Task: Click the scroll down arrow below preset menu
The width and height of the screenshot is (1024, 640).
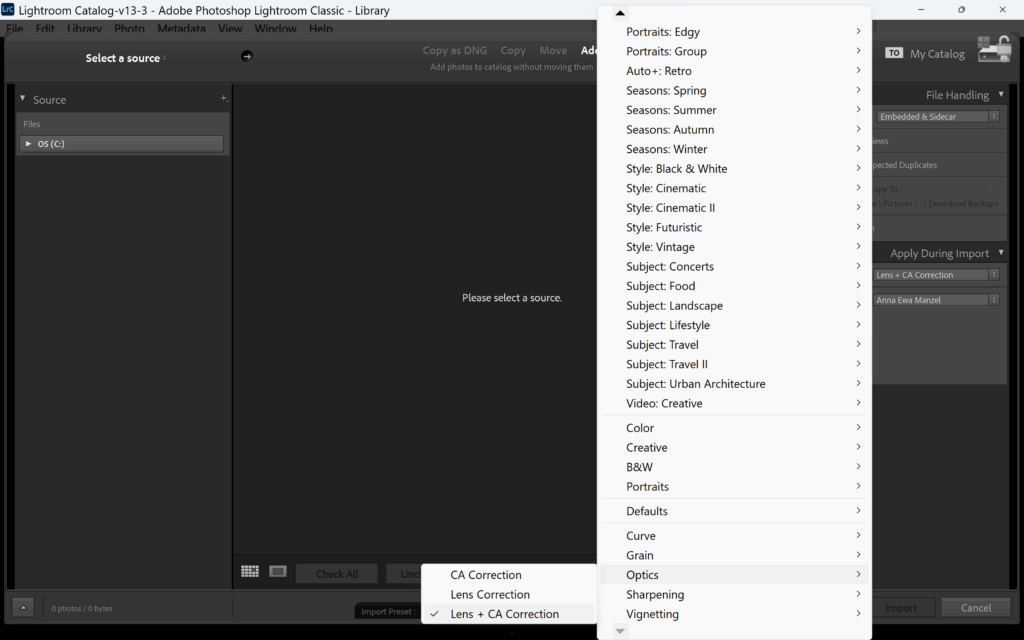Action: pyautogui.click(x=620, y=631)
